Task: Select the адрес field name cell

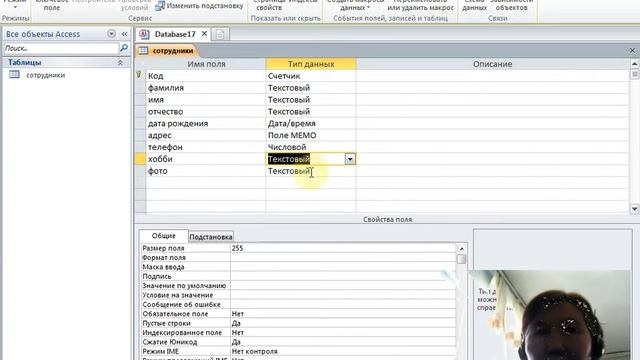Action: coord(206,135)
